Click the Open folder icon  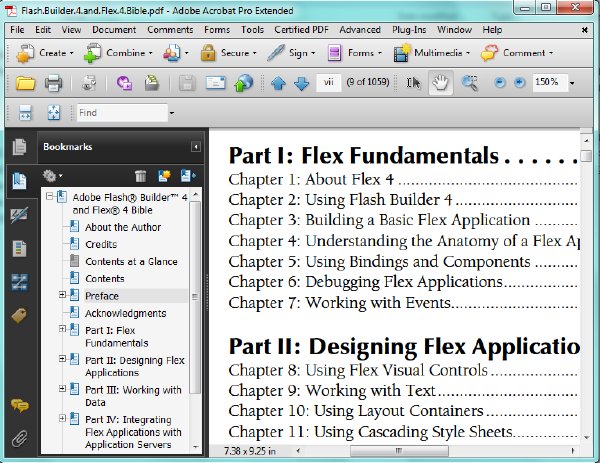25,82
